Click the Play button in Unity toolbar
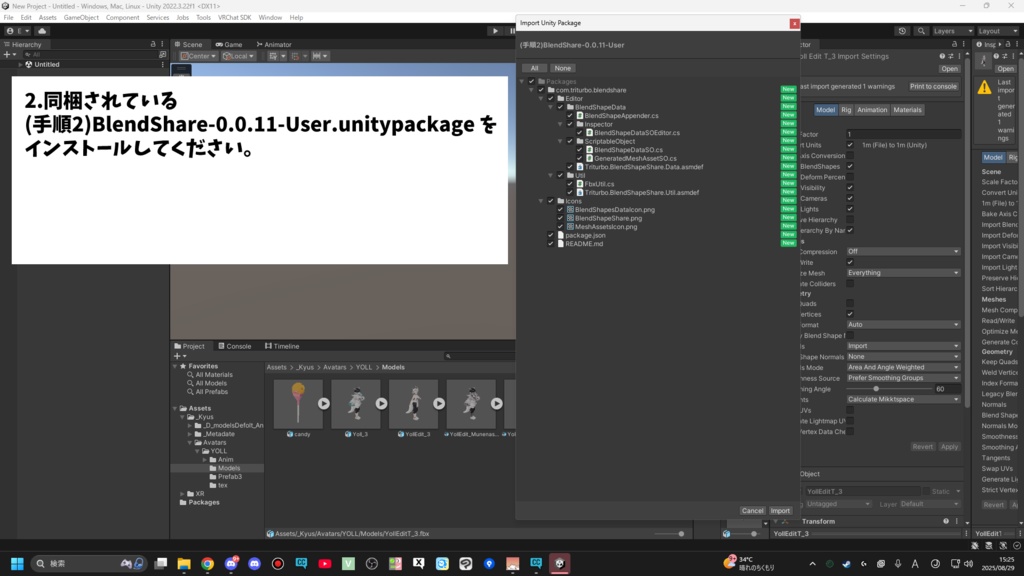1024x576 pixels. [495, 31]
